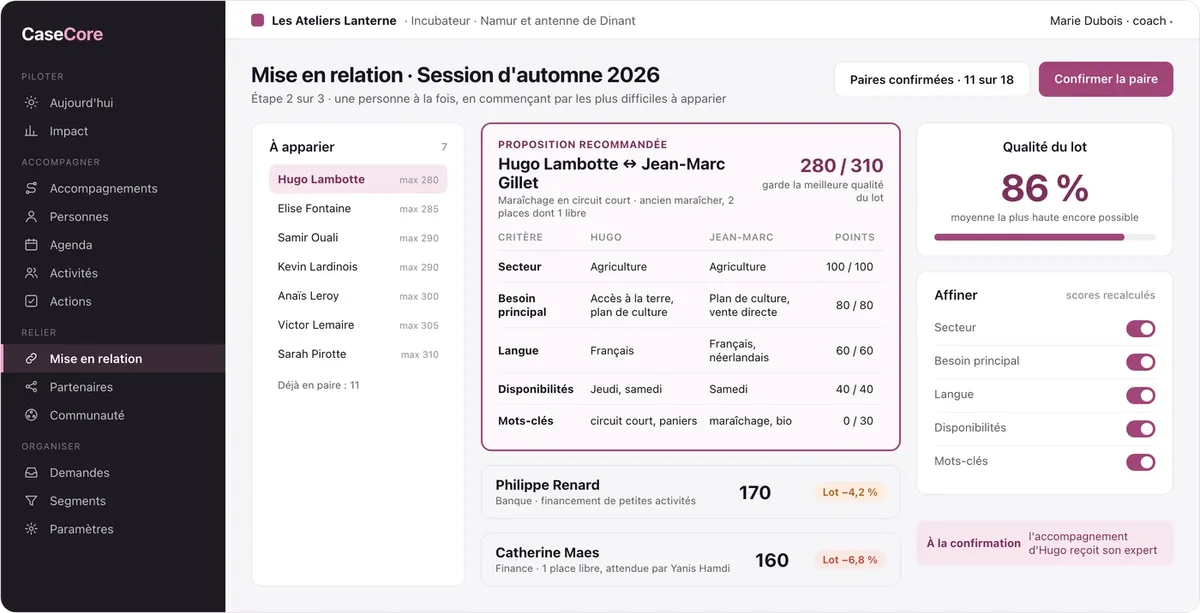Open Accompagnements in the sidebar
Image resolution: width=1200 pixels, height=613 pixels.
pyautogui.click(x=113, y=188)
